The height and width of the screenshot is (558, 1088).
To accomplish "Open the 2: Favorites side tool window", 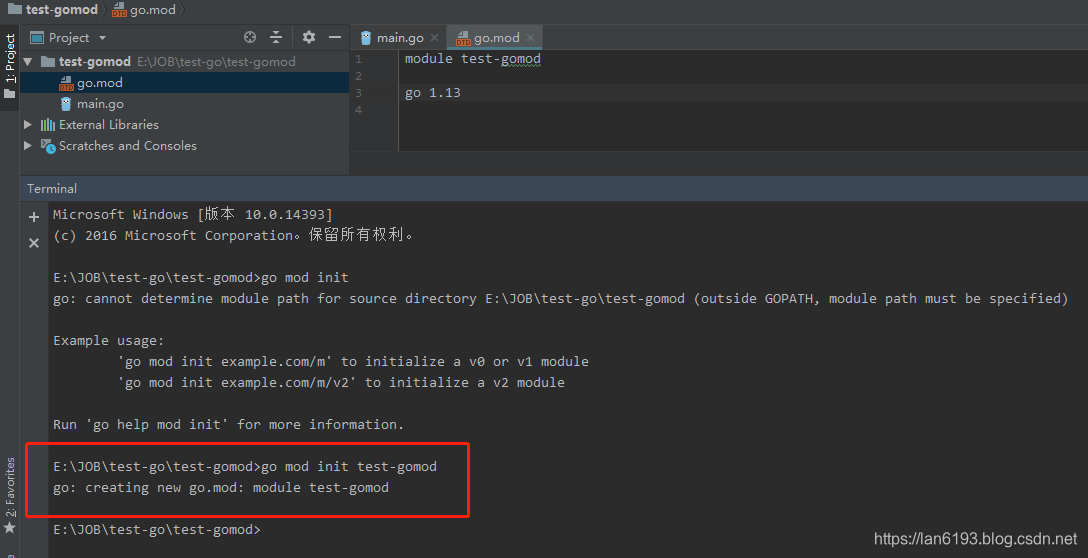I will 10,487.
